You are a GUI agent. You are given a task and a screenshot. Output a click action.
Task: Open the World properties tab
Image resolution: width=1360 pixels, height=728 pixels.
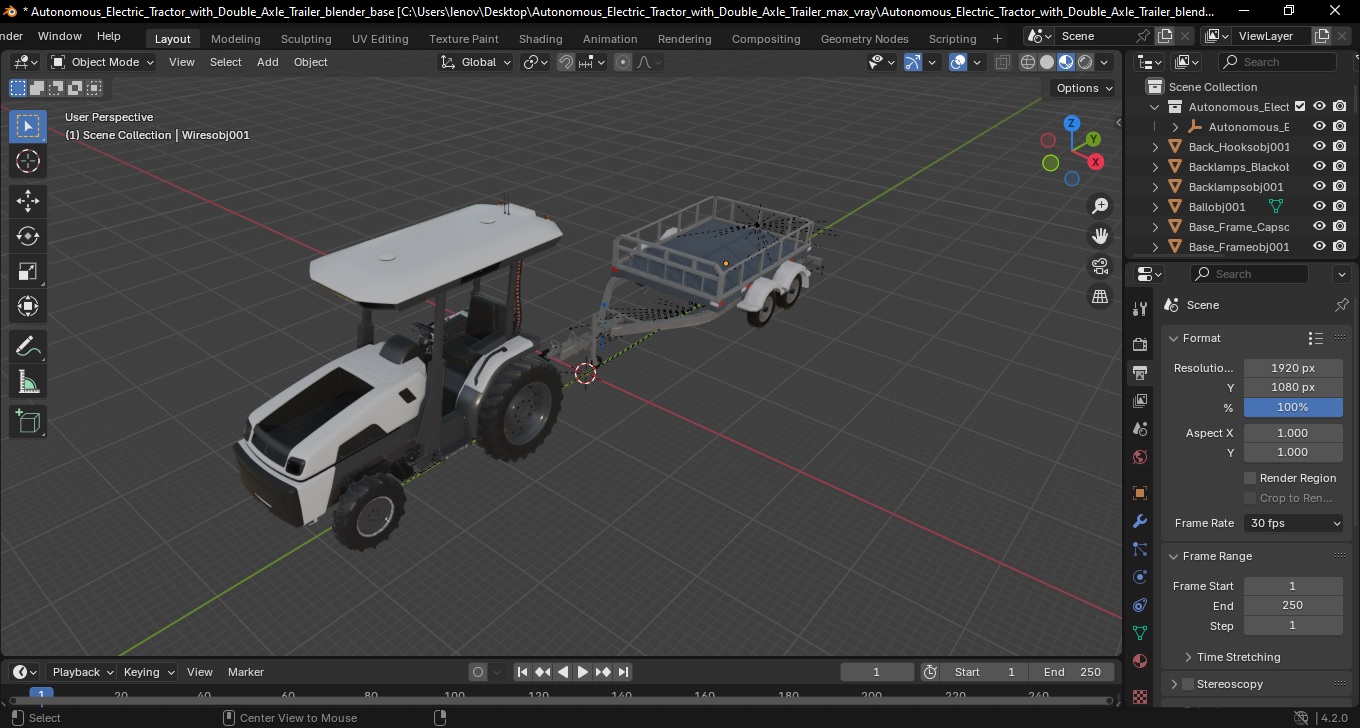click(1140, 457)
